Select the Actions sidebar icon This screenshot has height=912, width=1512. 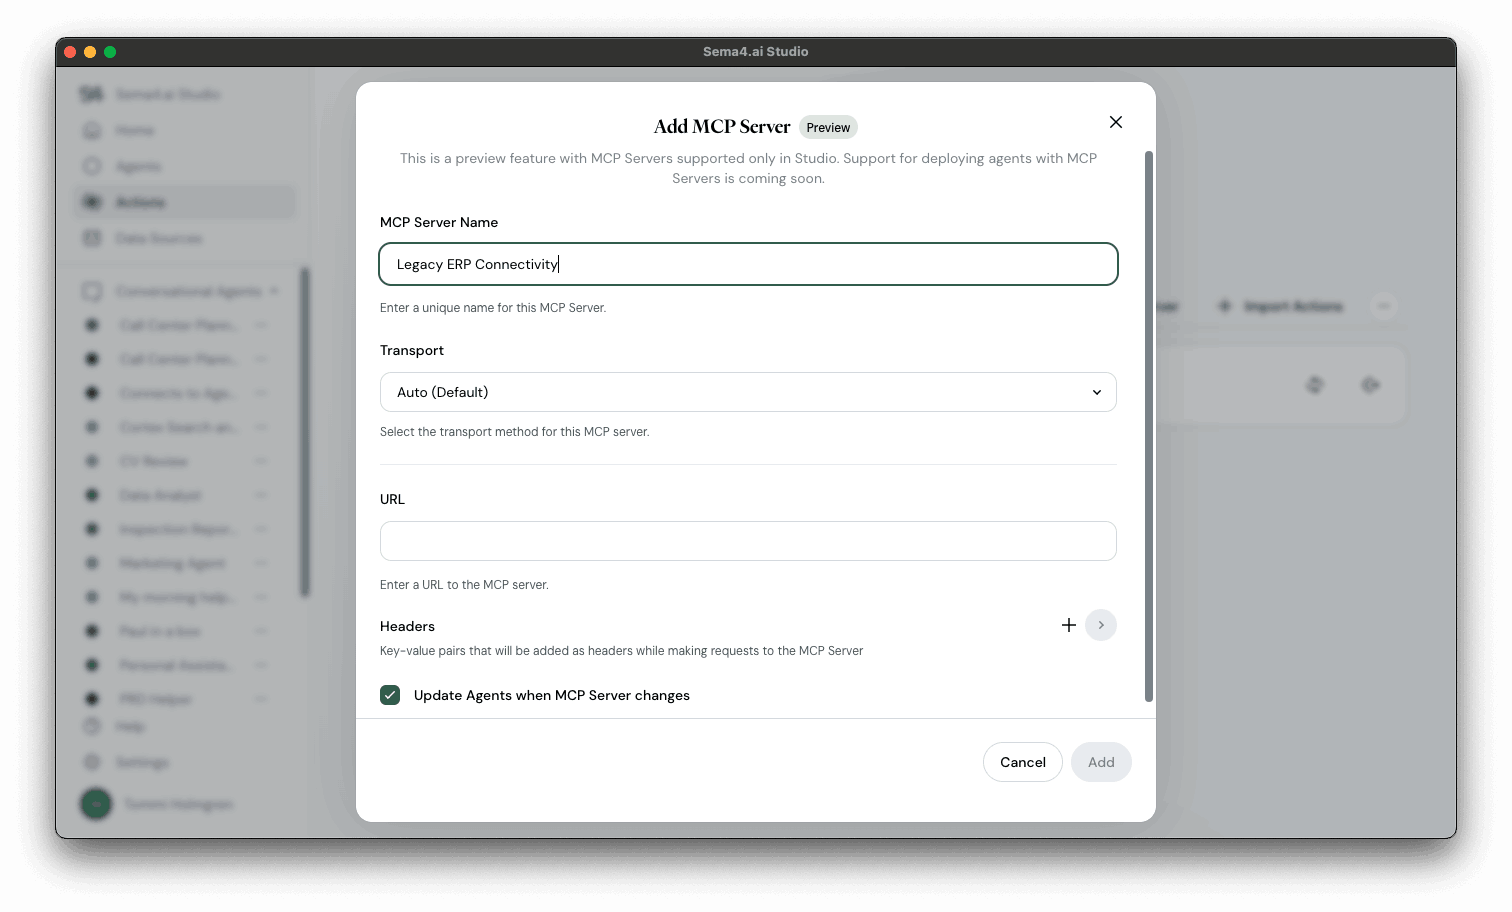pos(92,202)
